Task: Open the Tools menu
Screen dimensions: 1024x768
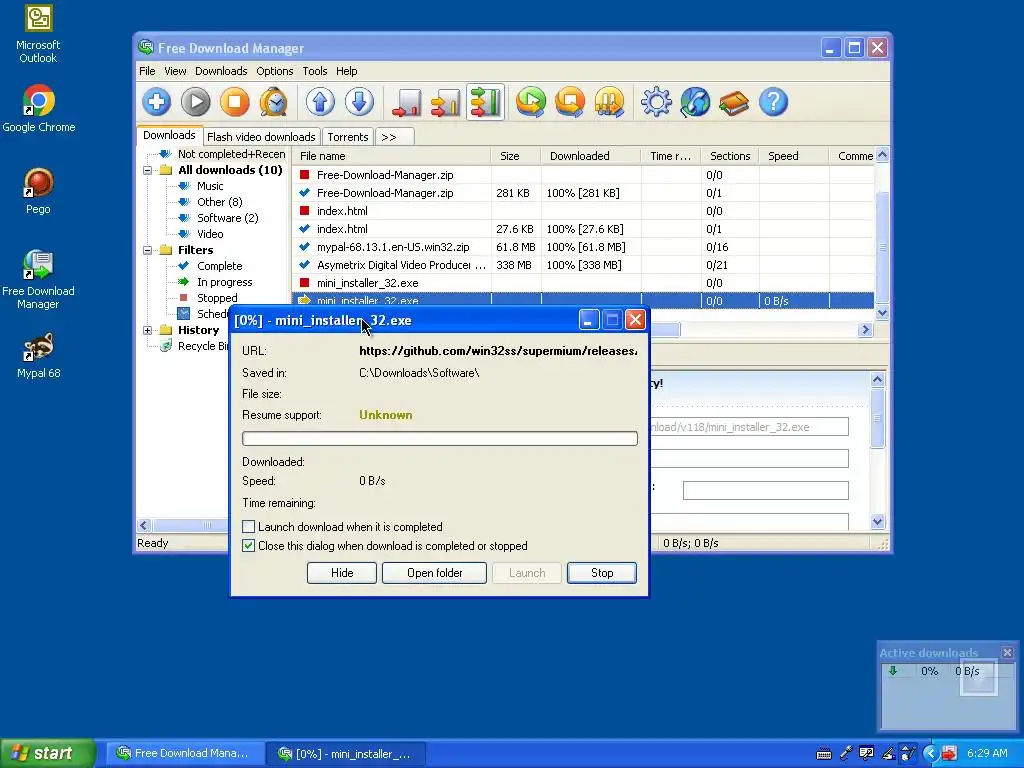Action: coord(315,71)
